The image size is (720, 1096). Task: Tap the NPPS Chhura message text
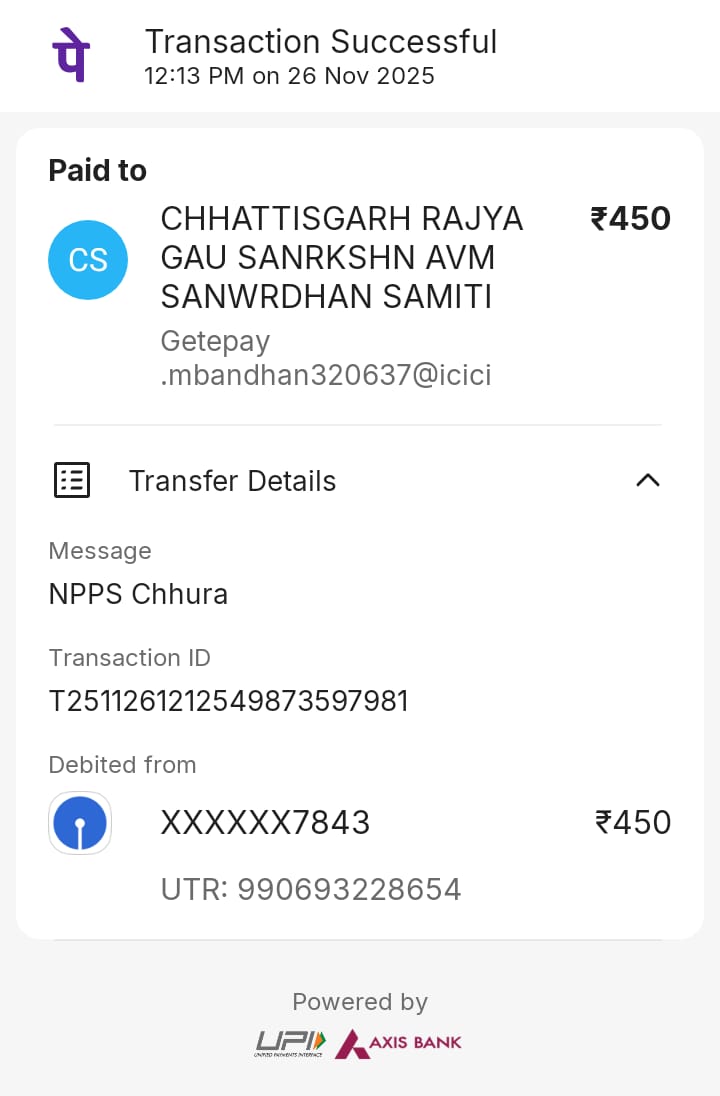(138, 594)
